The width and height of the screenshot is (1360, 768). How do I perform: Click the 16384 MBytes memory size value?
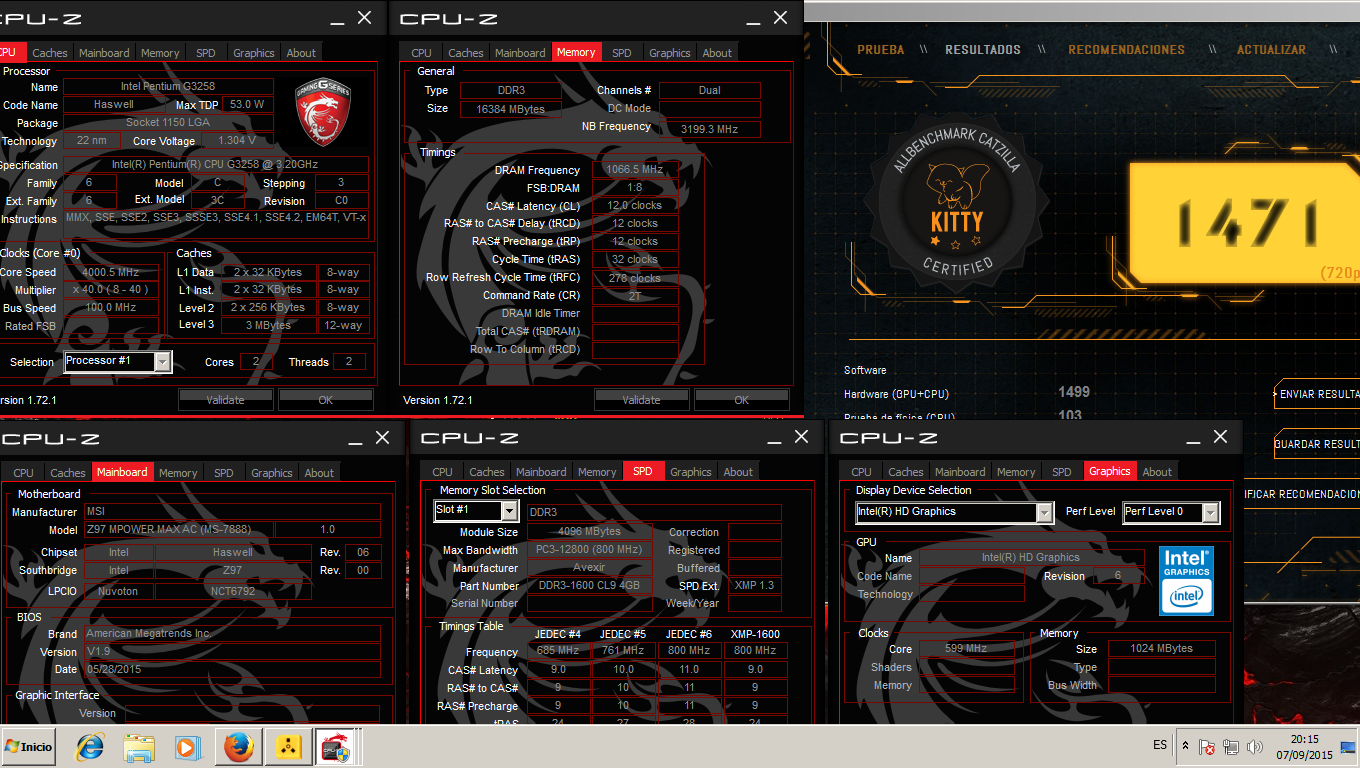[513, 109]
